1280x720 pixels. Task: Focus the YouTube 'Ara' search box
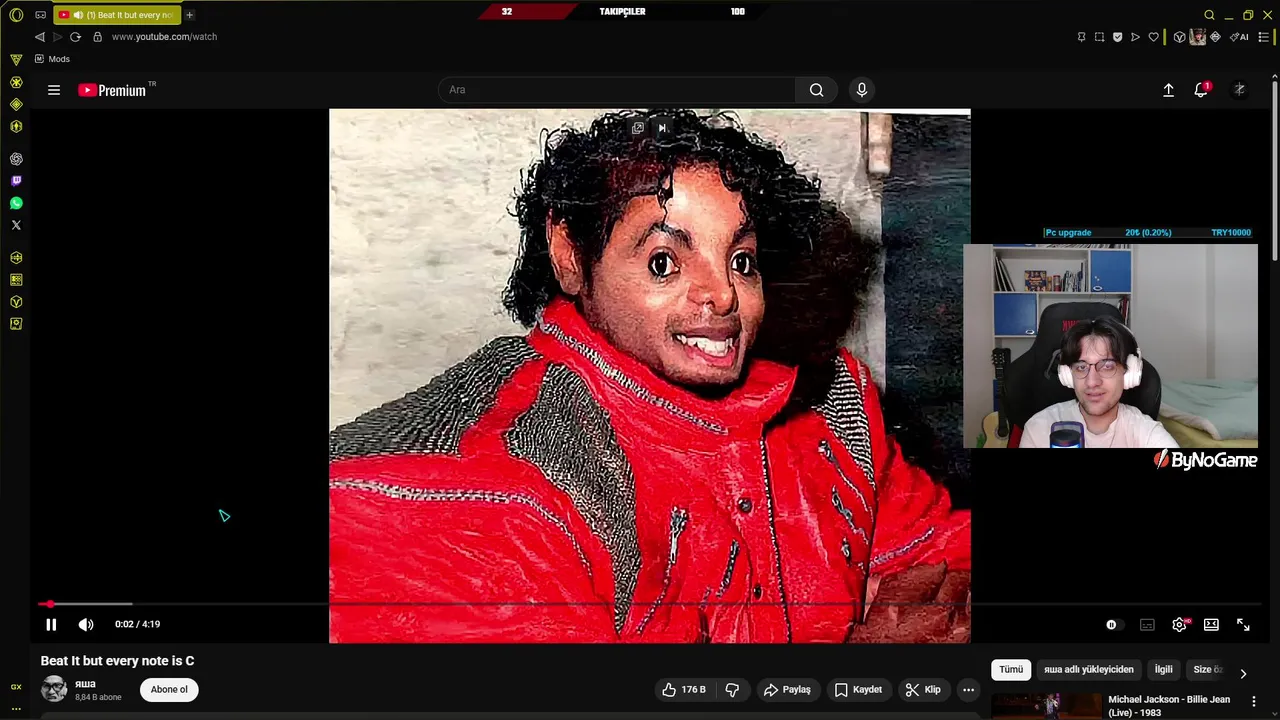point(617,90)
